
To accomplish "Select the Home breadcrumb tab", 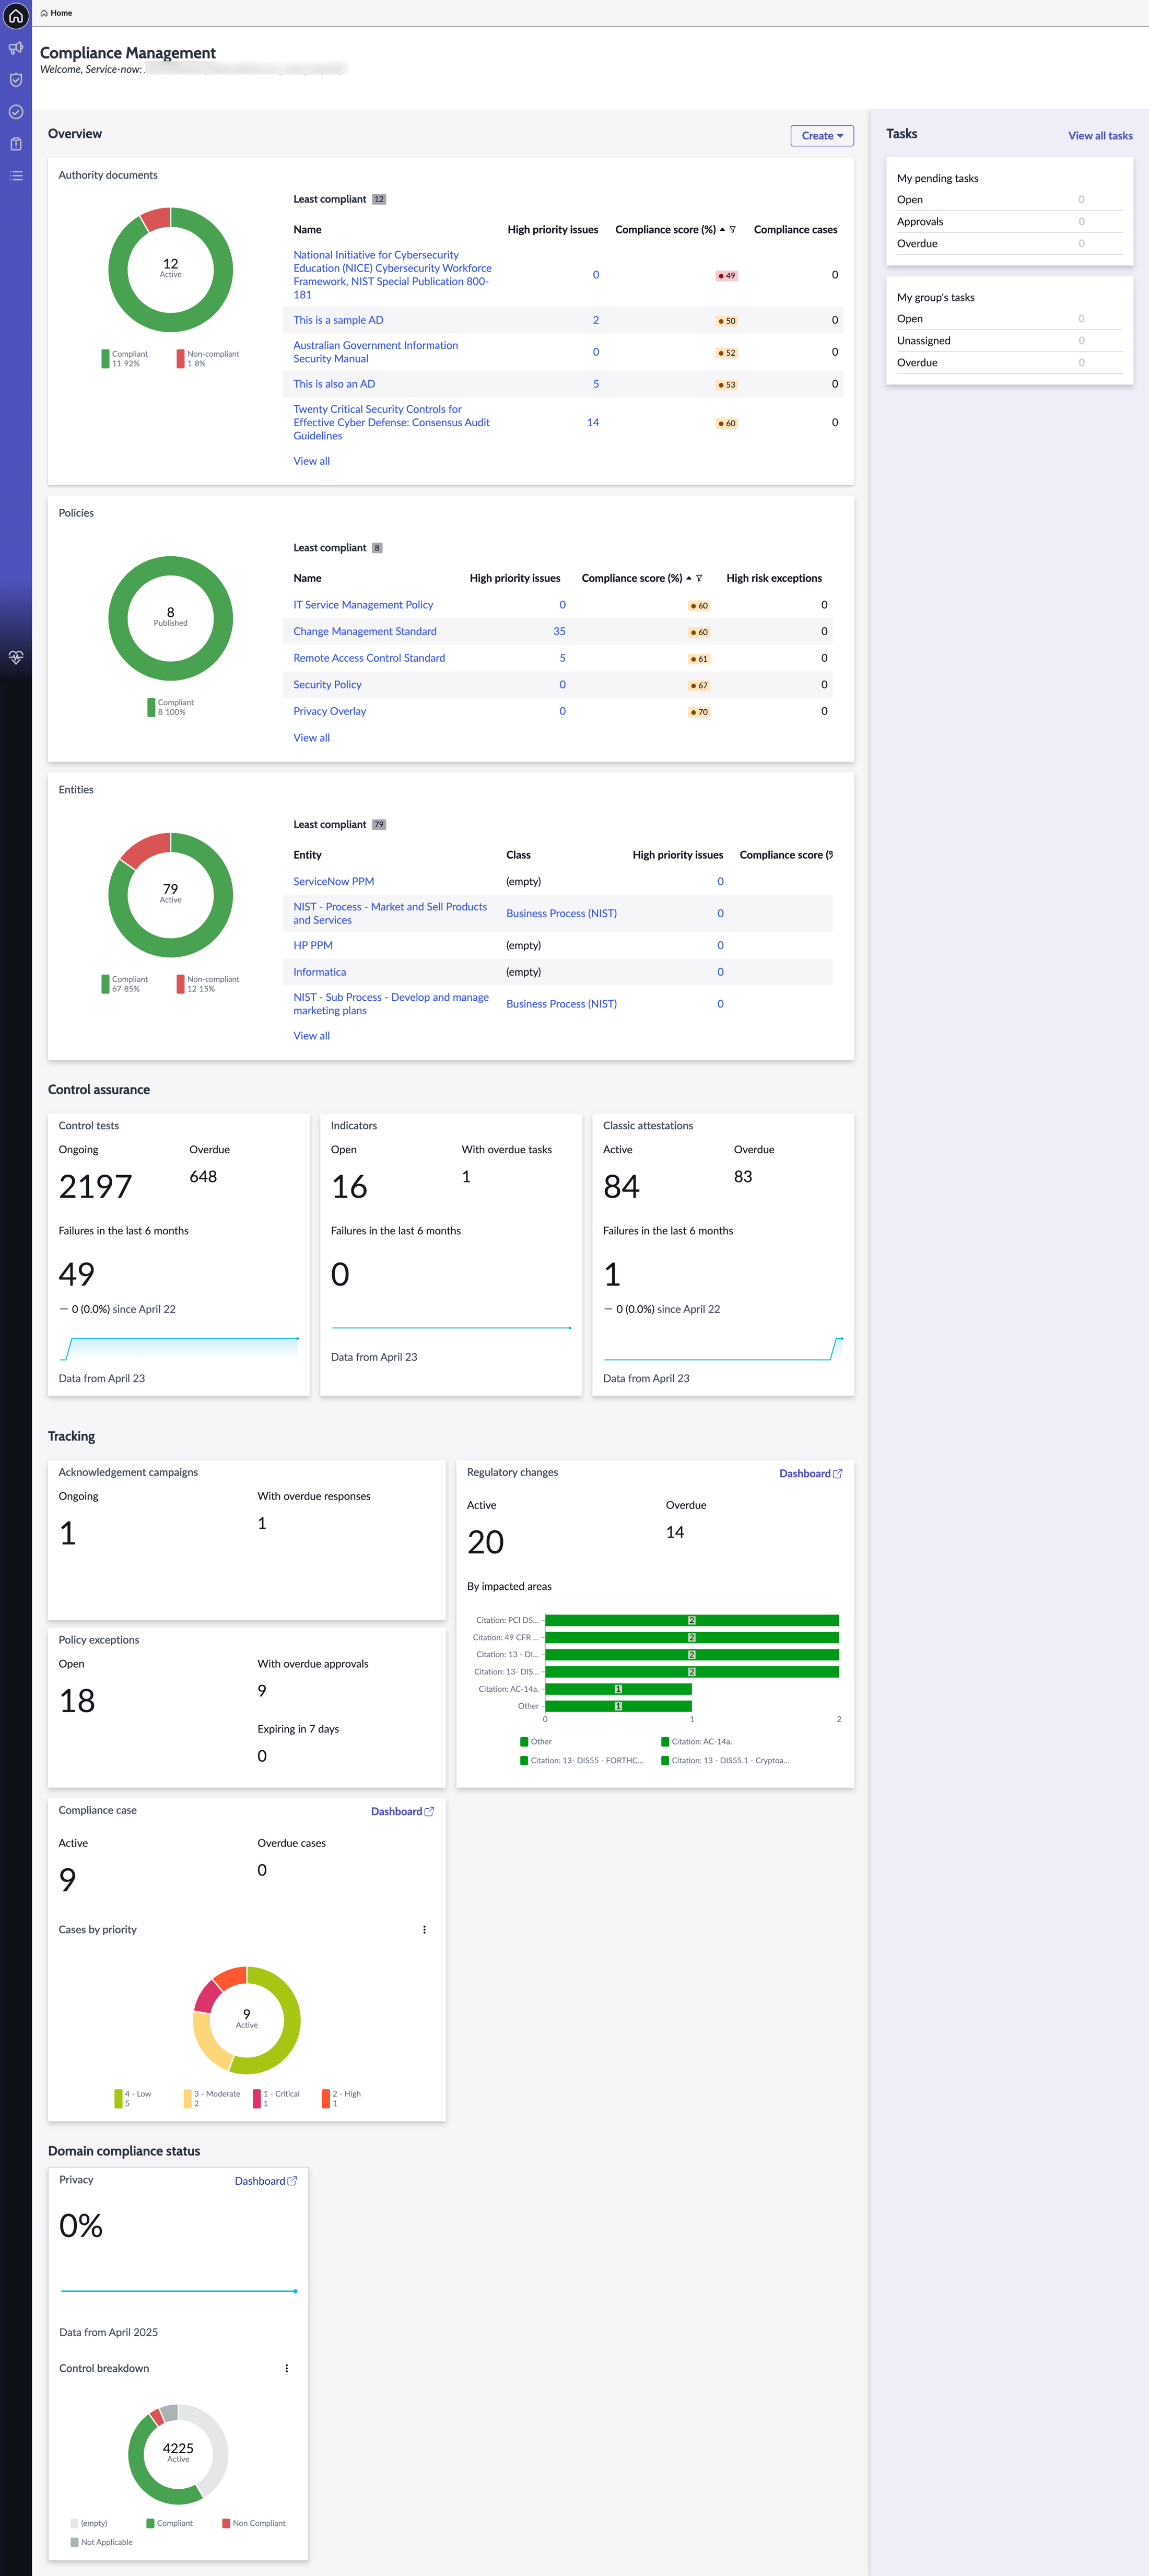I will coord(56,13).
